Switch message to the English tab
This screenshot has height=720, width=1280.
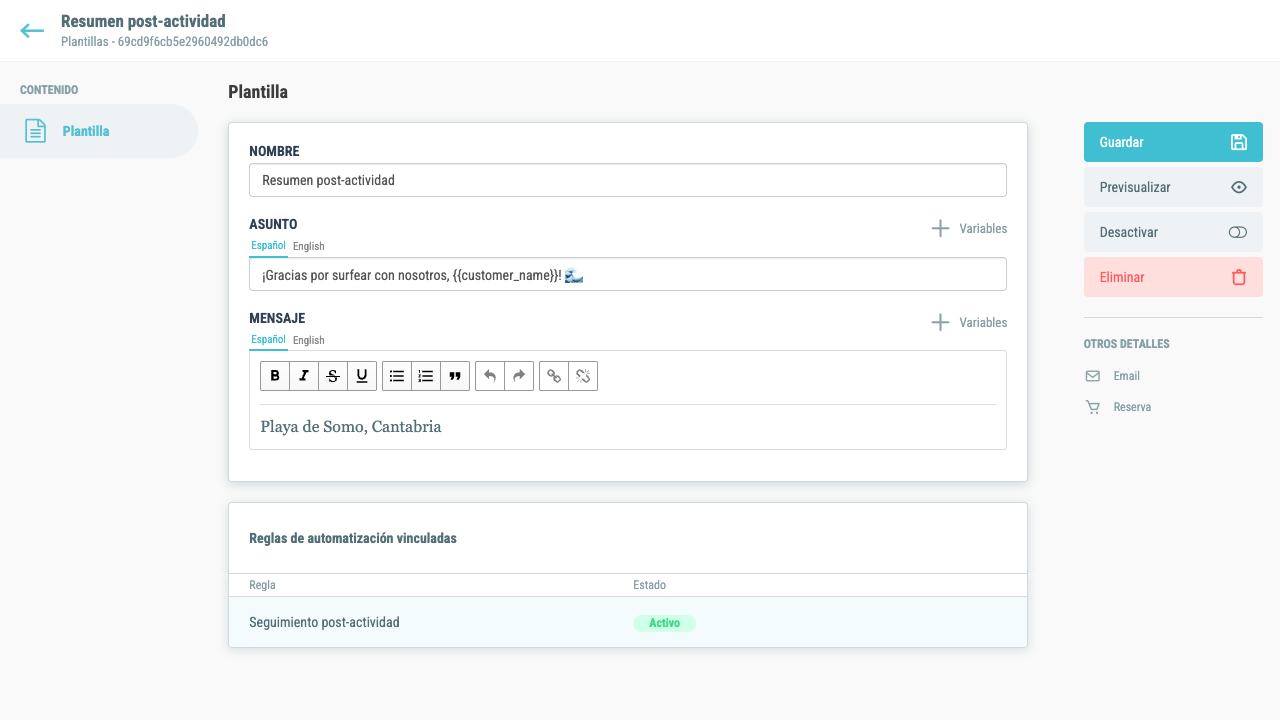[308, 340]
